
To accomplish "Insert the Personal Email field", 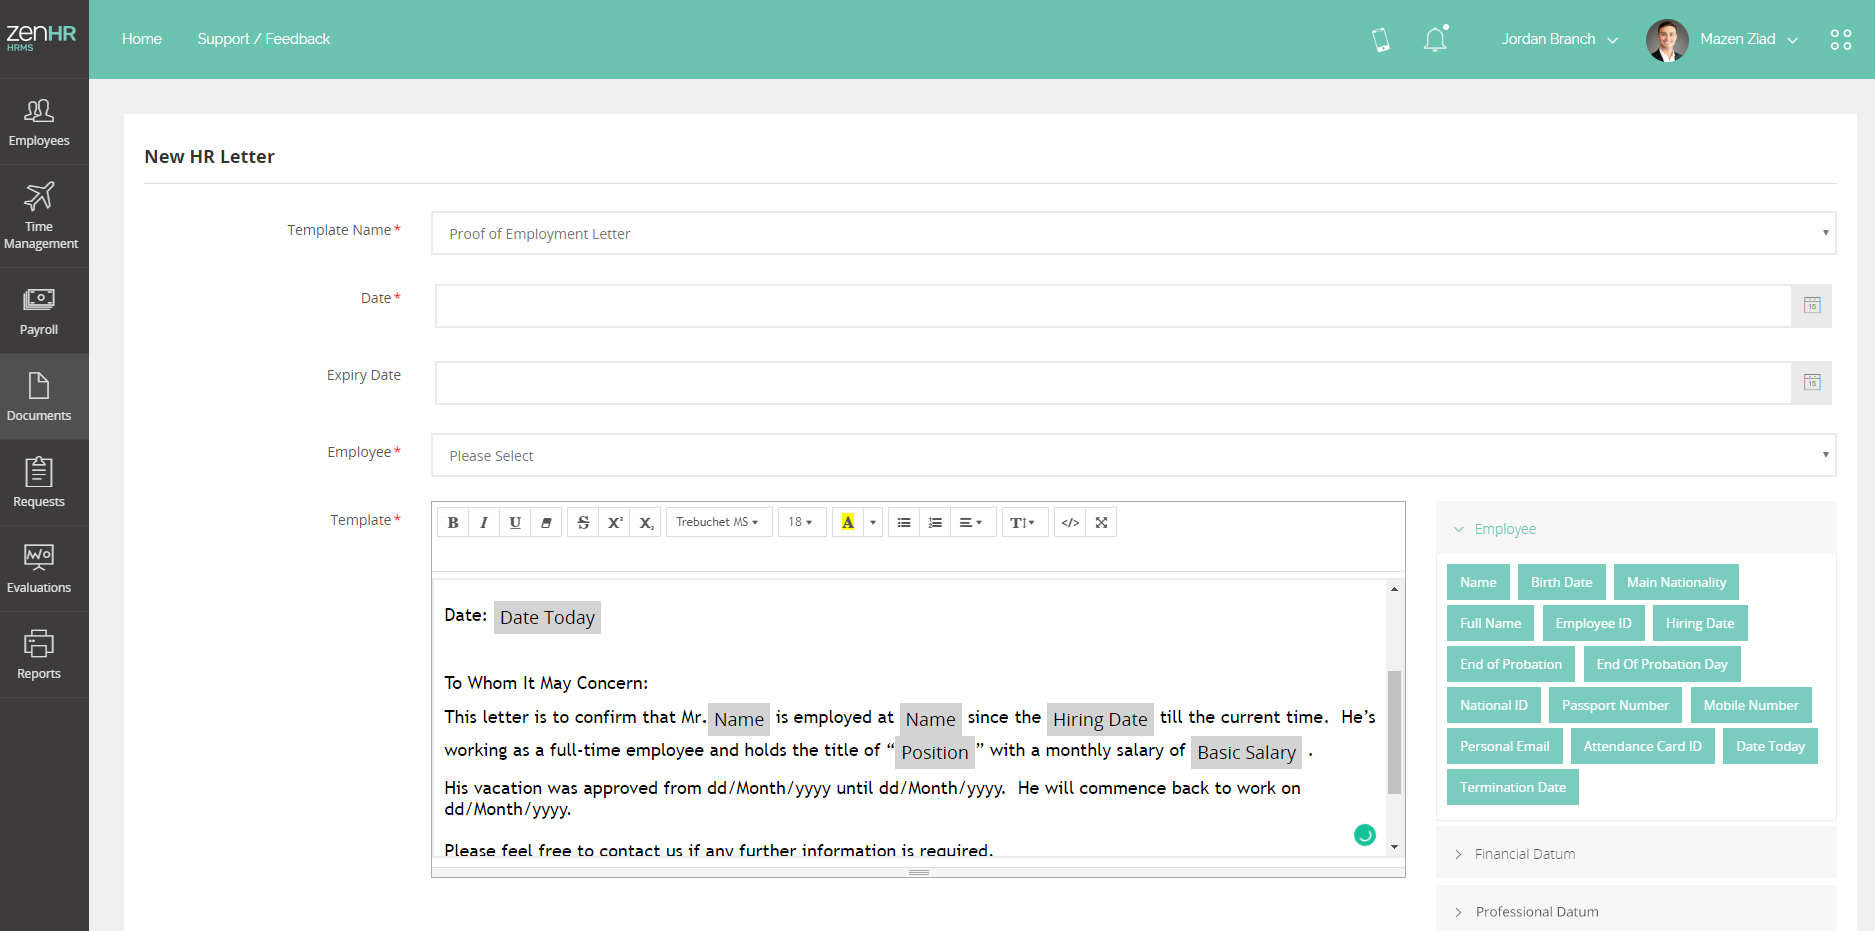I will point(1505,746).
